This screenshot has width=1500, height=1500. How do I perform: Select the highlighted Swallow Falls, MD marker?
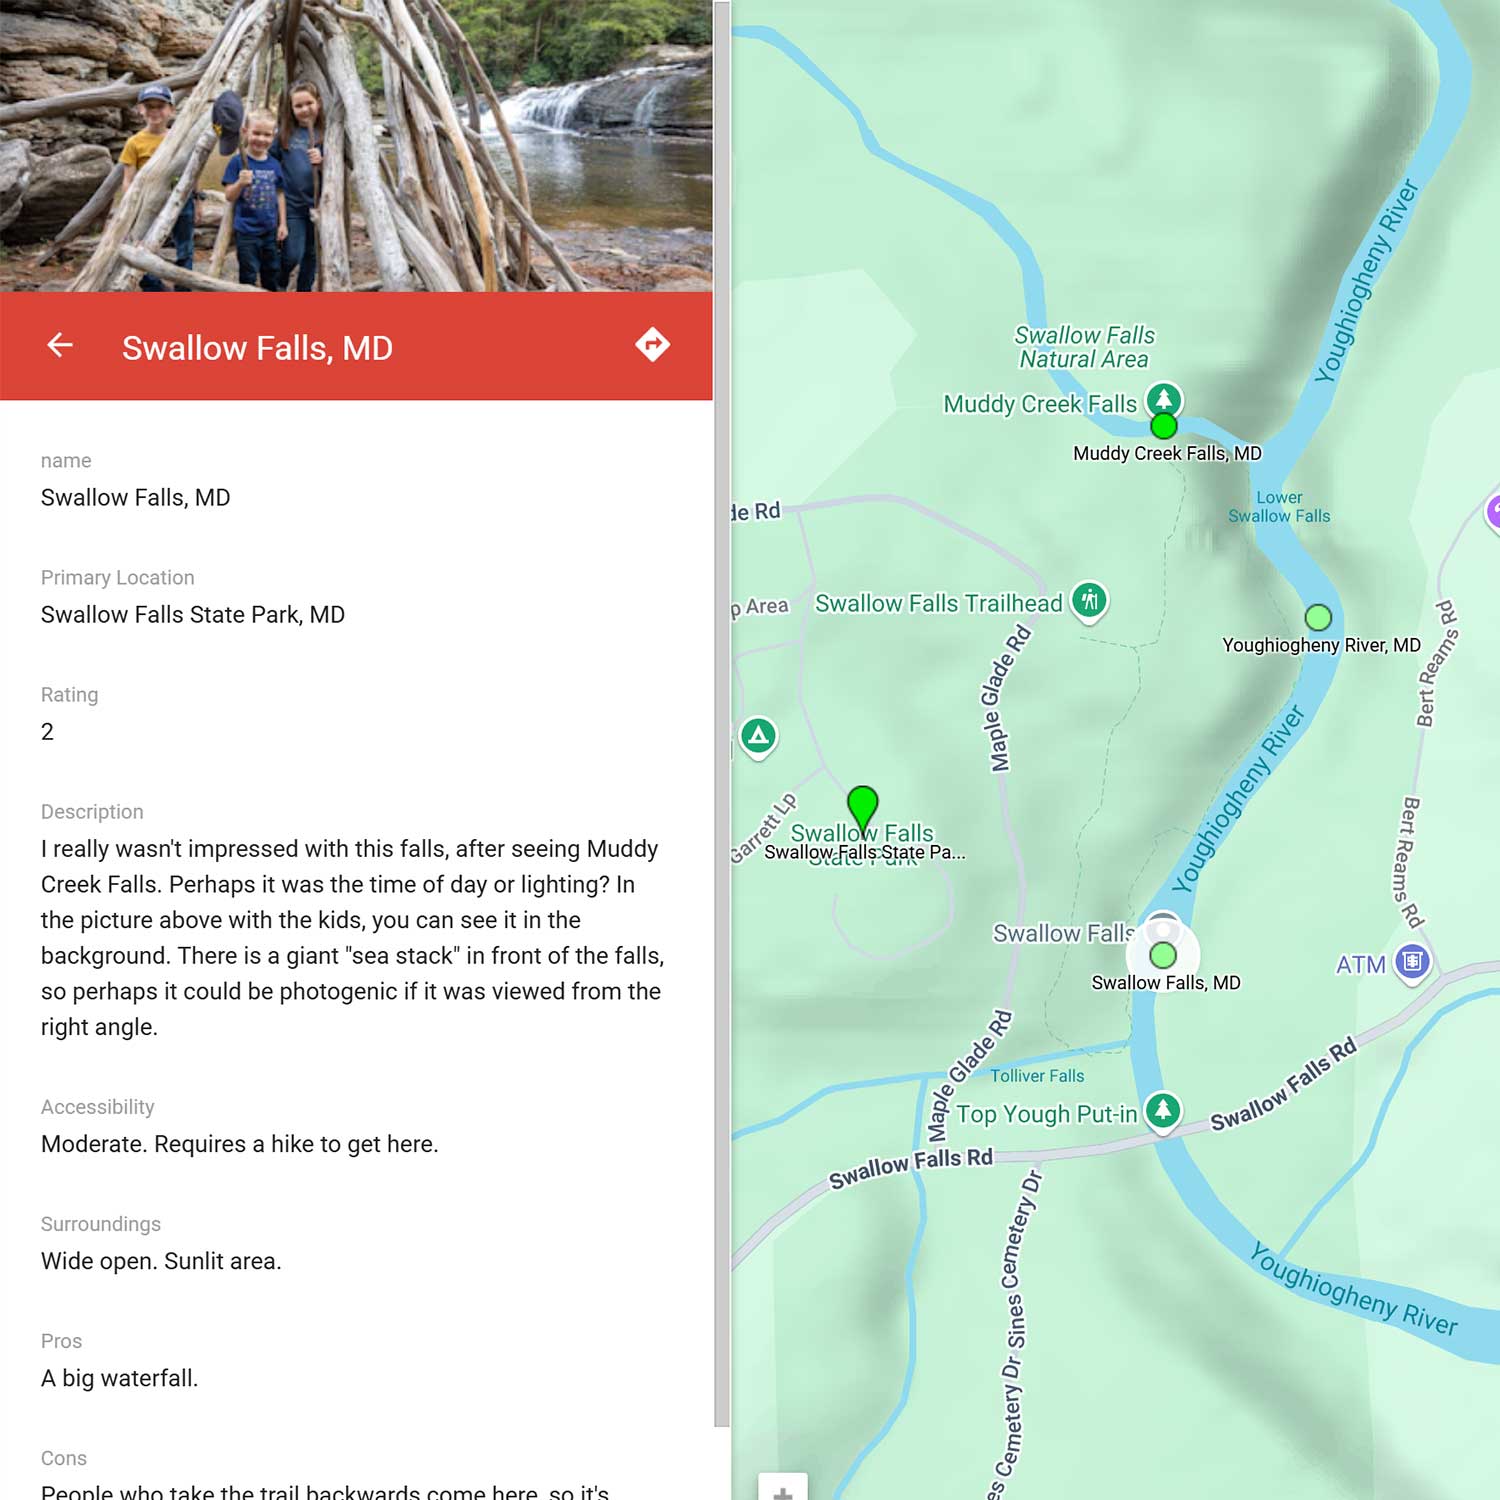coord(1162,954)
